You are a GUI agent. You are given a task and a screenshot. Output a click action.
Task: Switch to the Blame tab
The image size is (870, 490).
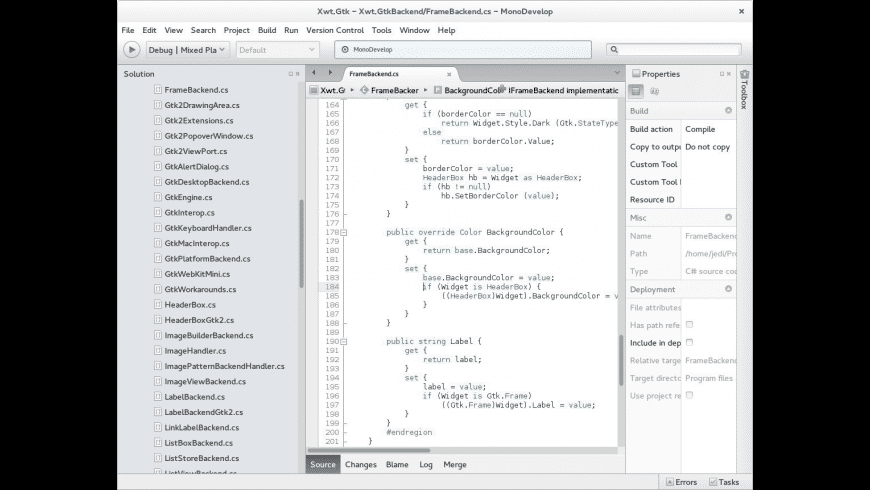(x=397, y=464)
